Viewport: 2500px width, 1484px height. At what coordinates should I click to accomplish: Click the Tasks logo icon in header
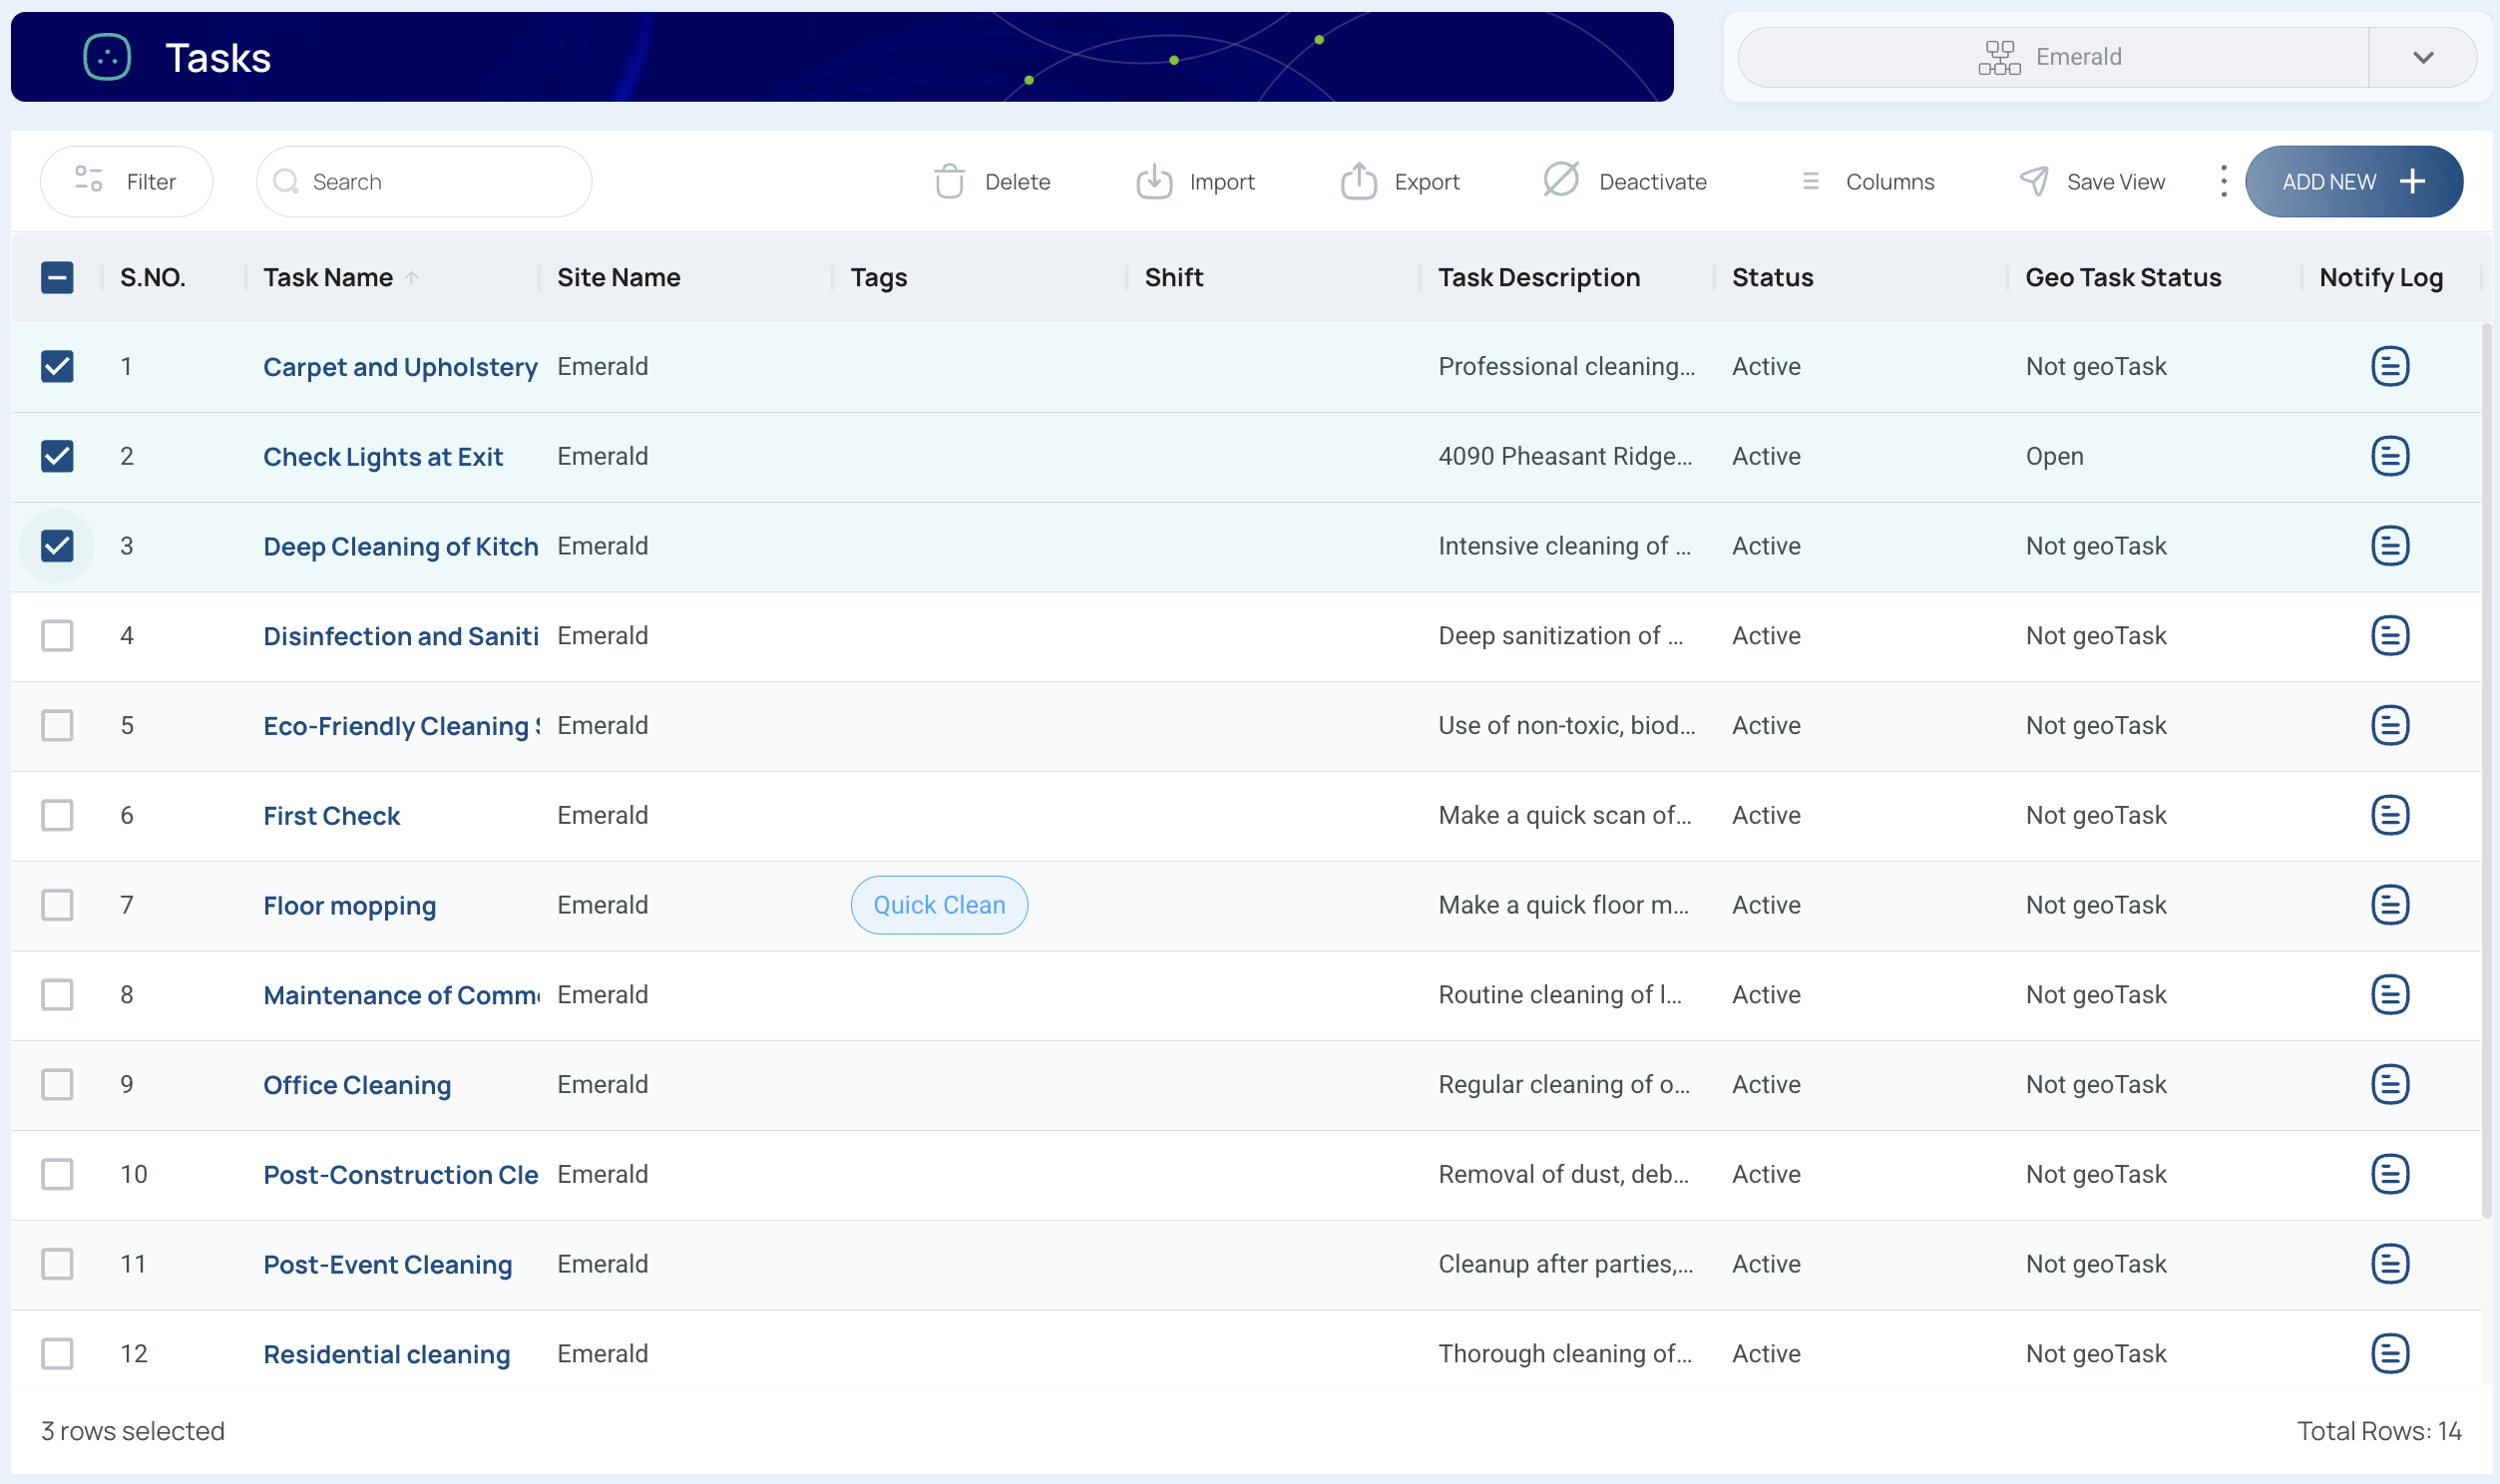tap(107, 57)
